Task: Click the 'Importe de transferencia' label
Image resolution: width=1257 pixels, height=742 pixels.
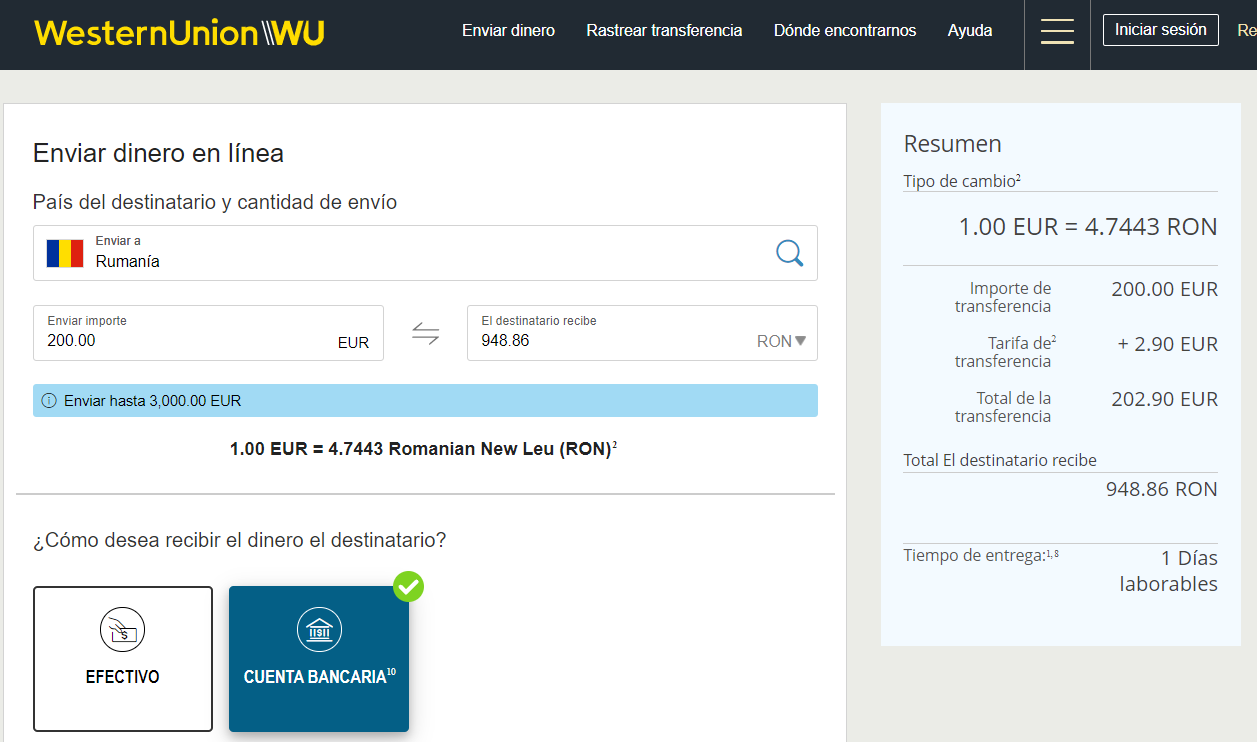Action: [1003, 297]
